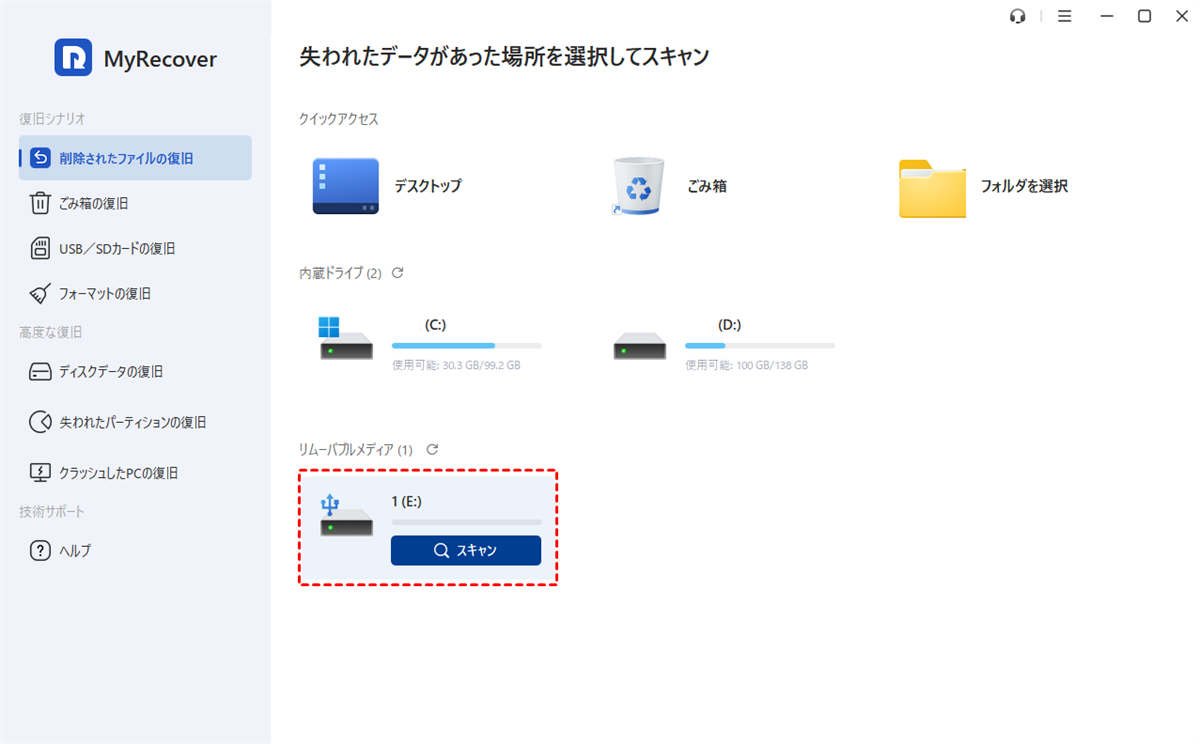1200x744 pixels.
Task: Open クラッシュしたPCの復旧 sidebar item
Action: click(135, 473)
